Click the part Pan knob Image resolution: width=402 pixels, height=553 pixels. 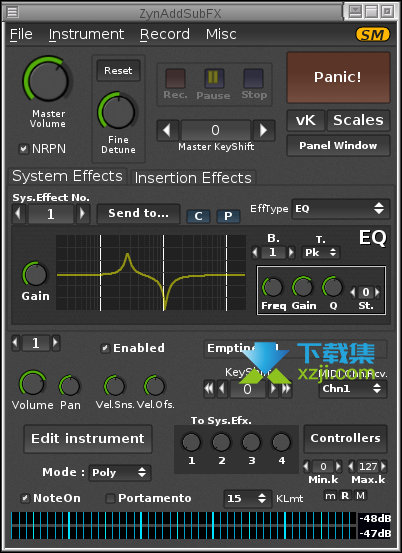tap(70, 386)
